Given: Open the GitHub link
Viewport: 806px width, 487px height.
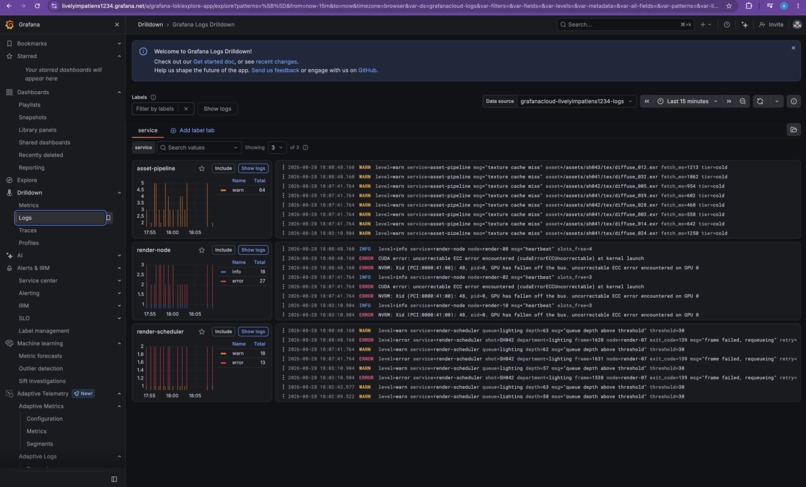Looking at the screenshot, I should tap(367, 70).
